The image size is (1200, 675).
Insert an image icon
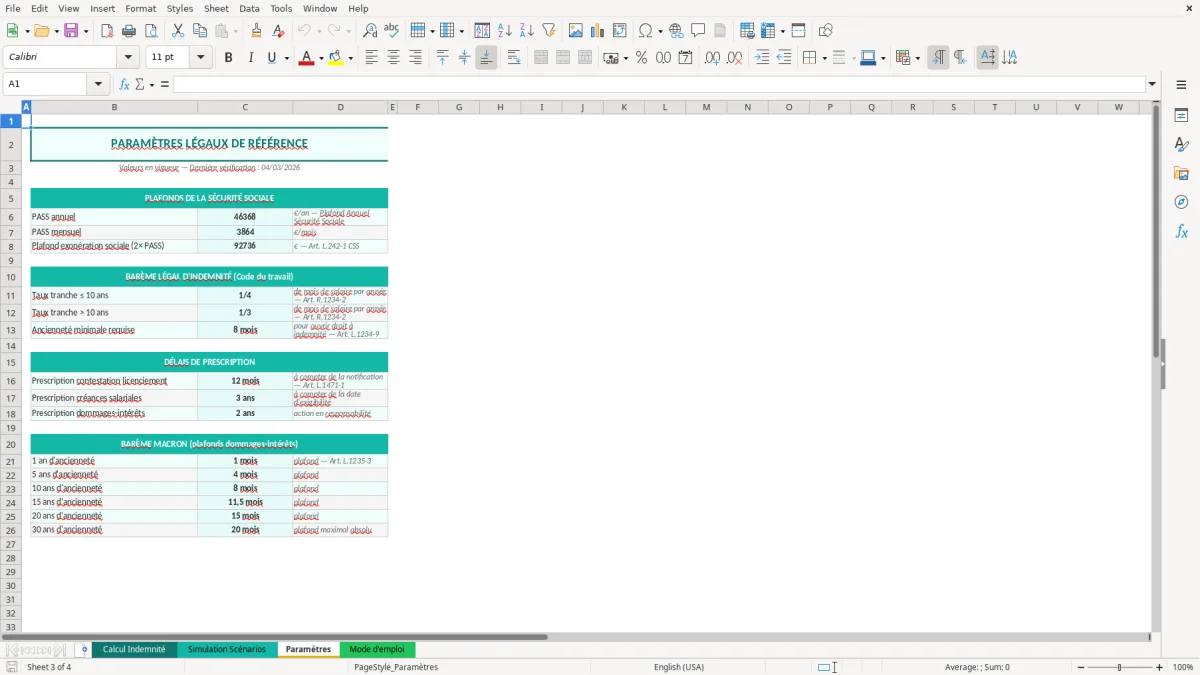tap(576, 31)
